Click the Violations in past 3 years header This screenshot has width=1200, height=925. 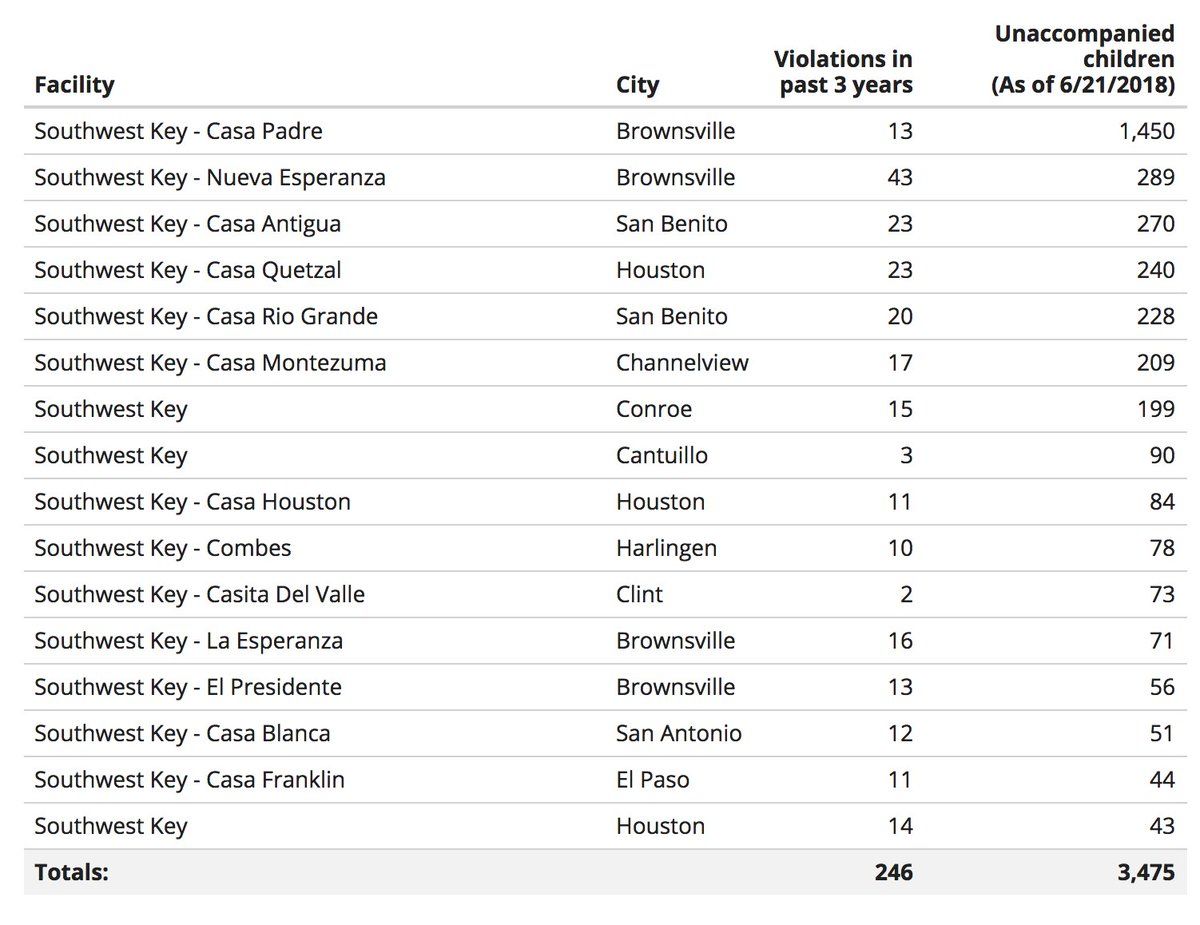click(845, 73)
